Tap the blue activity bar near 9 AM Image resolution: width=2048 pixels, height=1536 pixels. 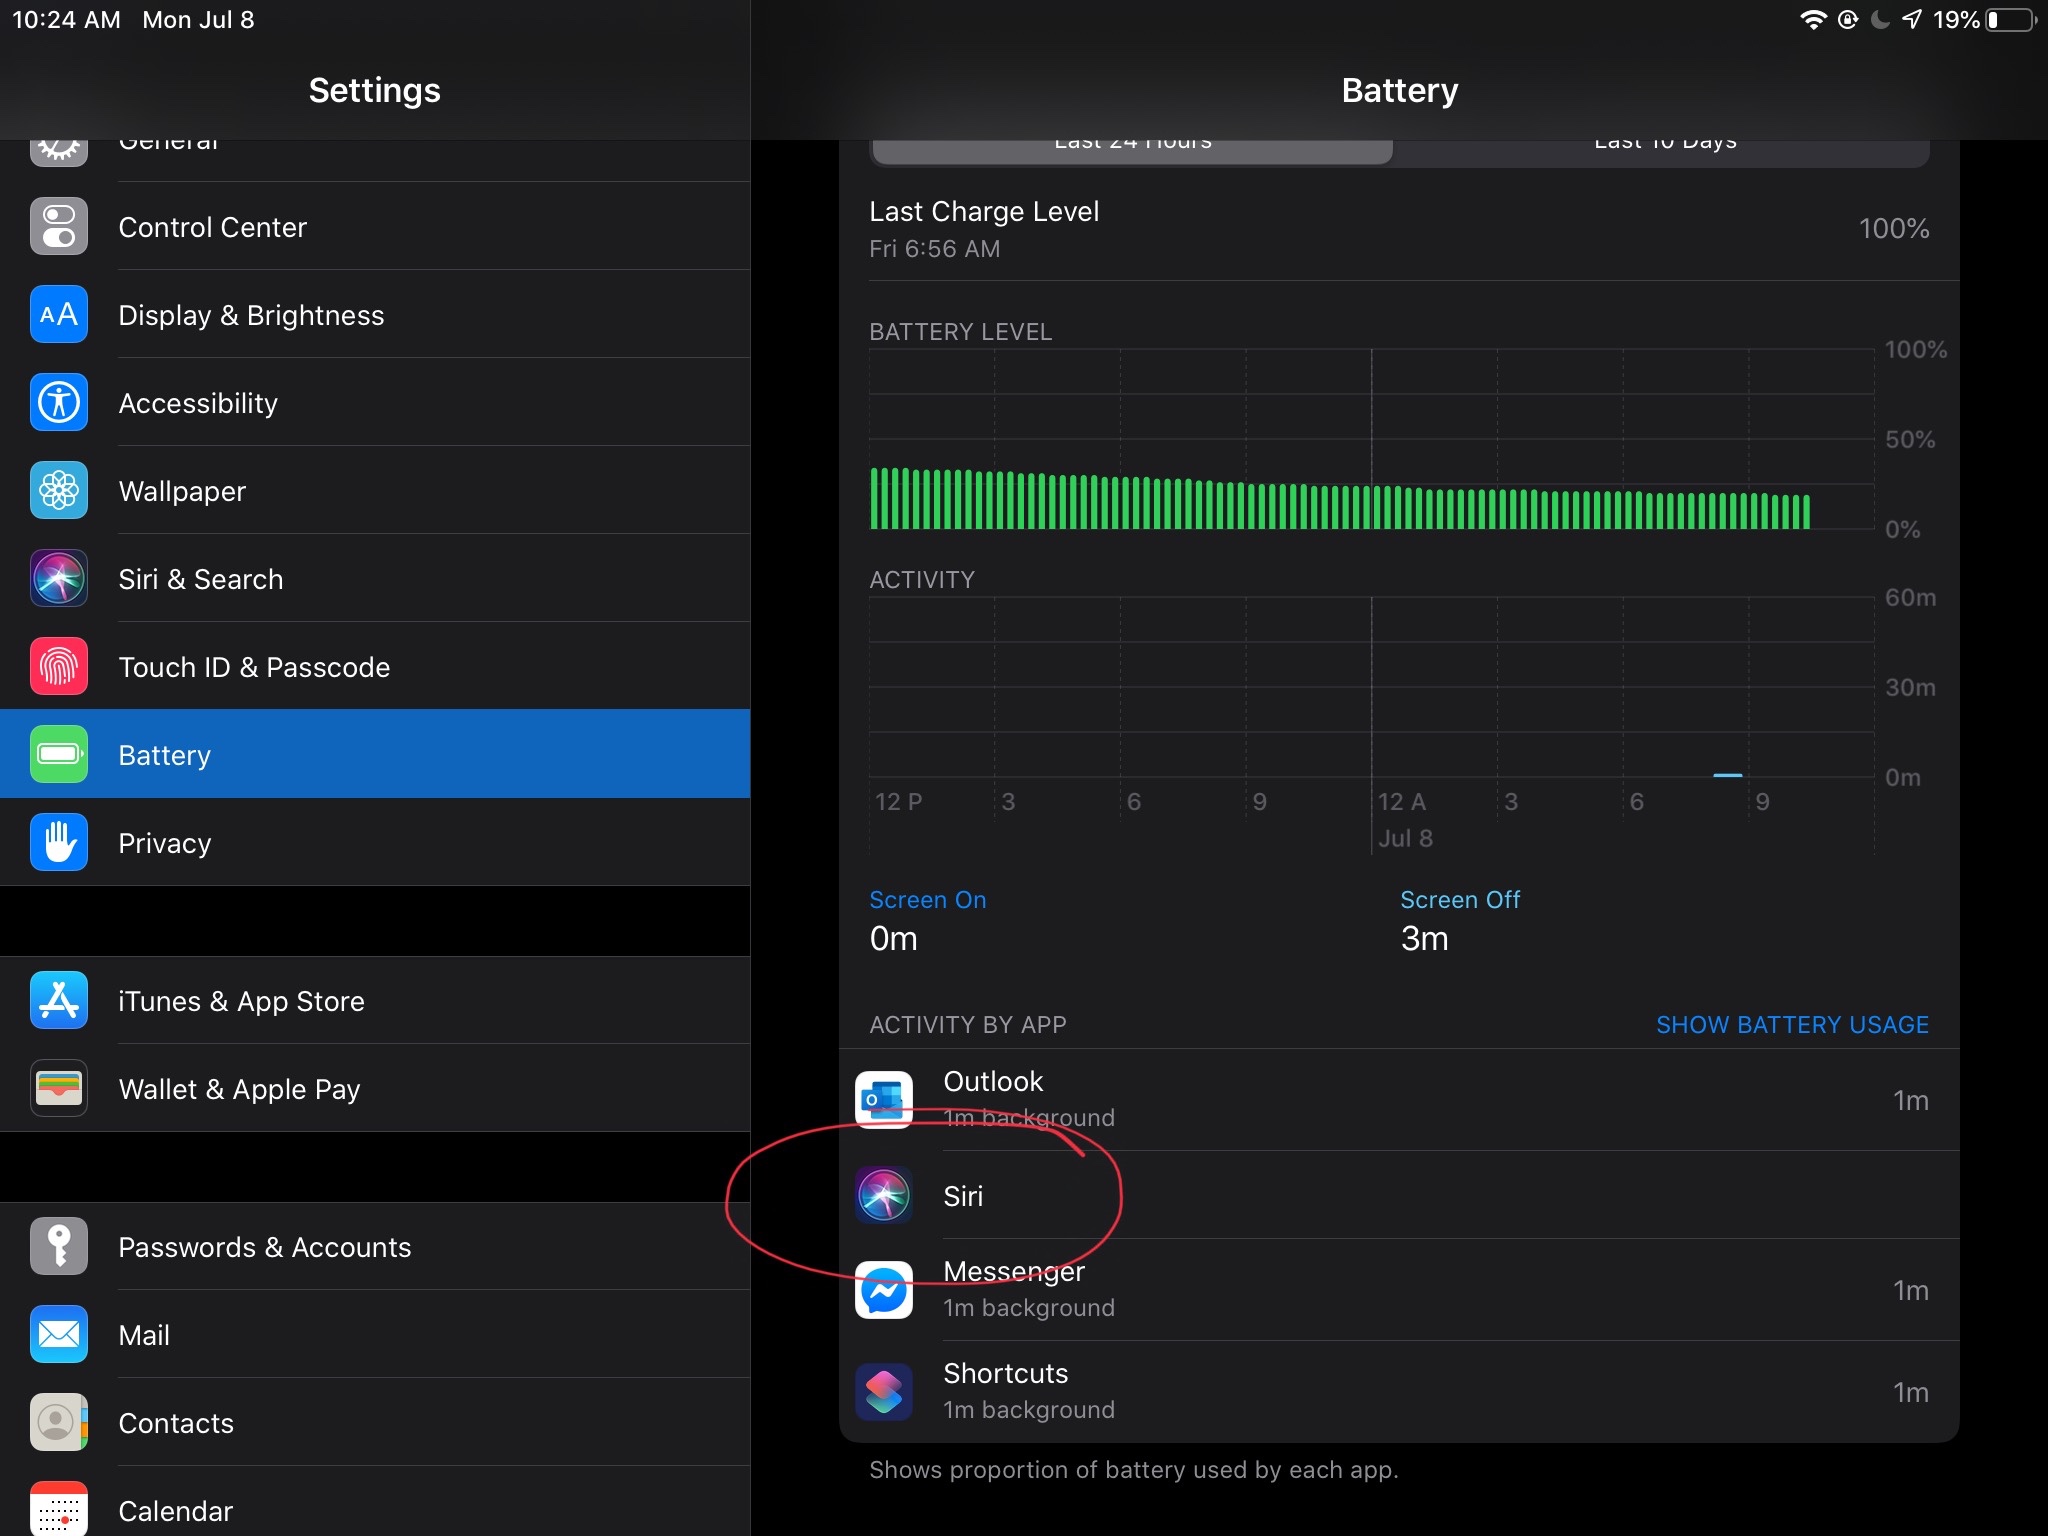(x=1727, y=774)
